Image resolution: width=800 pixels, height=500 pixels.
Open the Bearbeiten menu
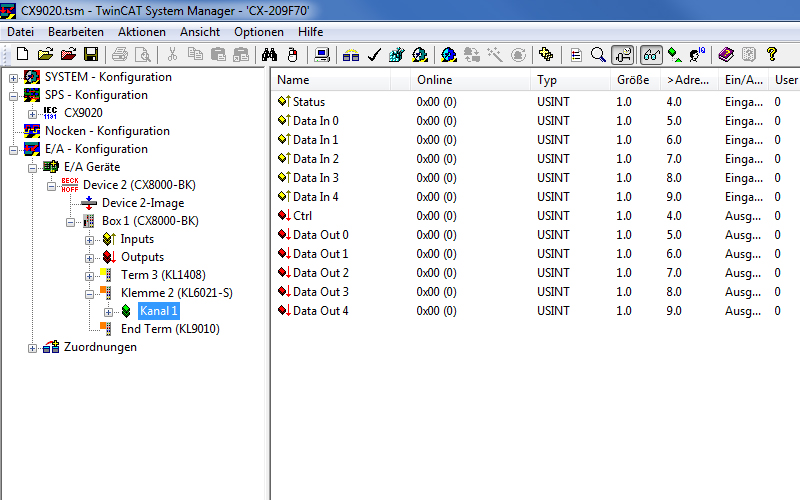point(76,32)
